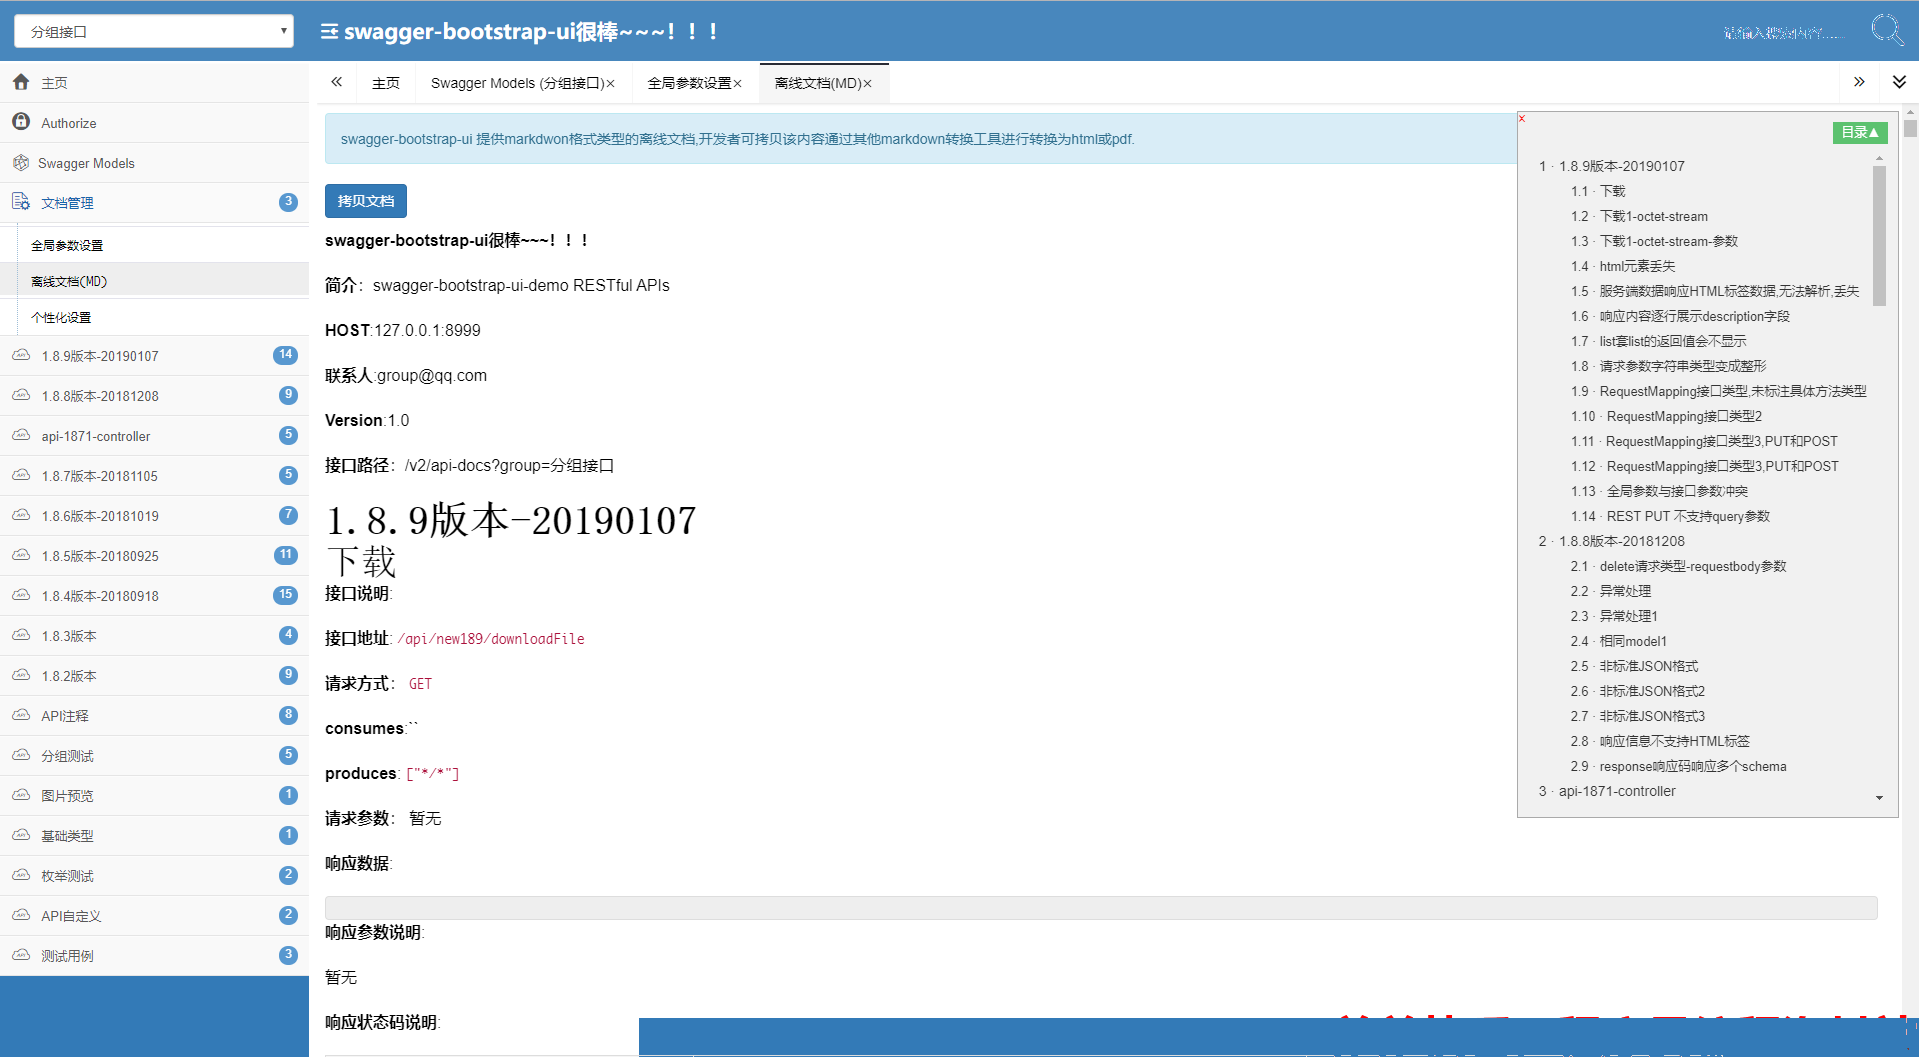Go to 主页 via the home icon in the sidebar
The height and width of the screenshot is (1057, 1919).
21,82
